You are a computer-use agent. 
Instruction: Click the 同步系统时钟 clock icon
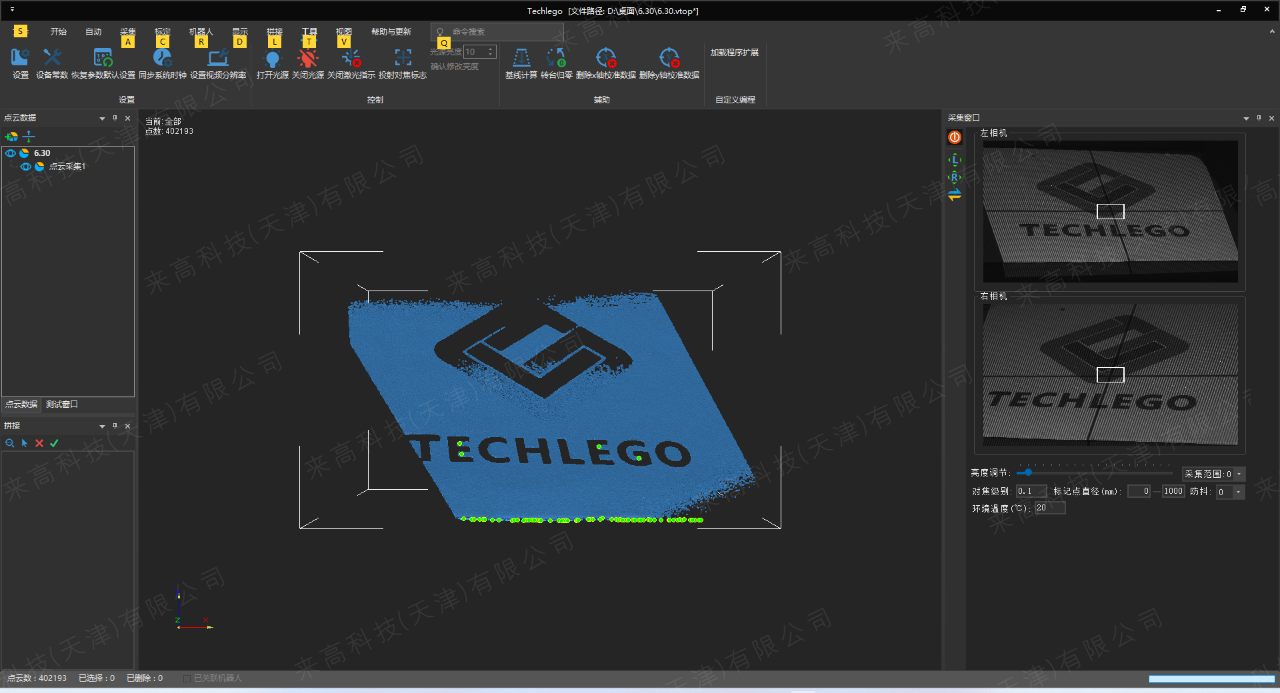pos(162,59)
